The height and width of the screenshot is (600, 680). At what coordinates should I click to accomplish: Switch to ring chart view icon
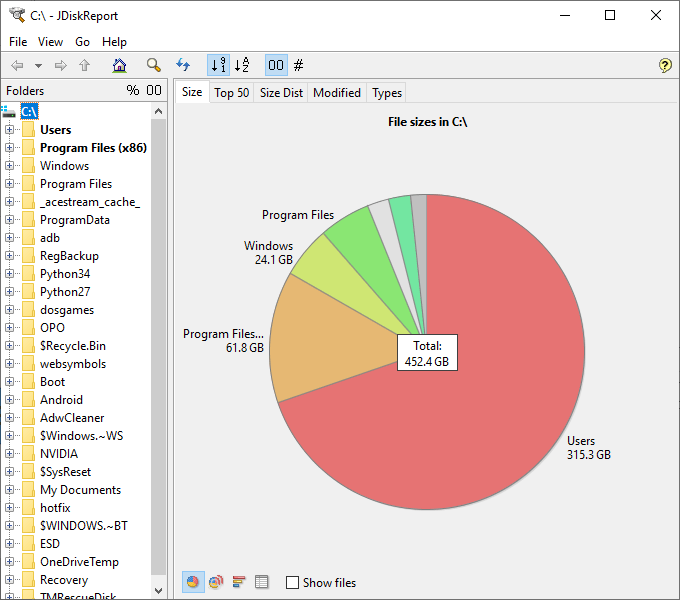215,582
